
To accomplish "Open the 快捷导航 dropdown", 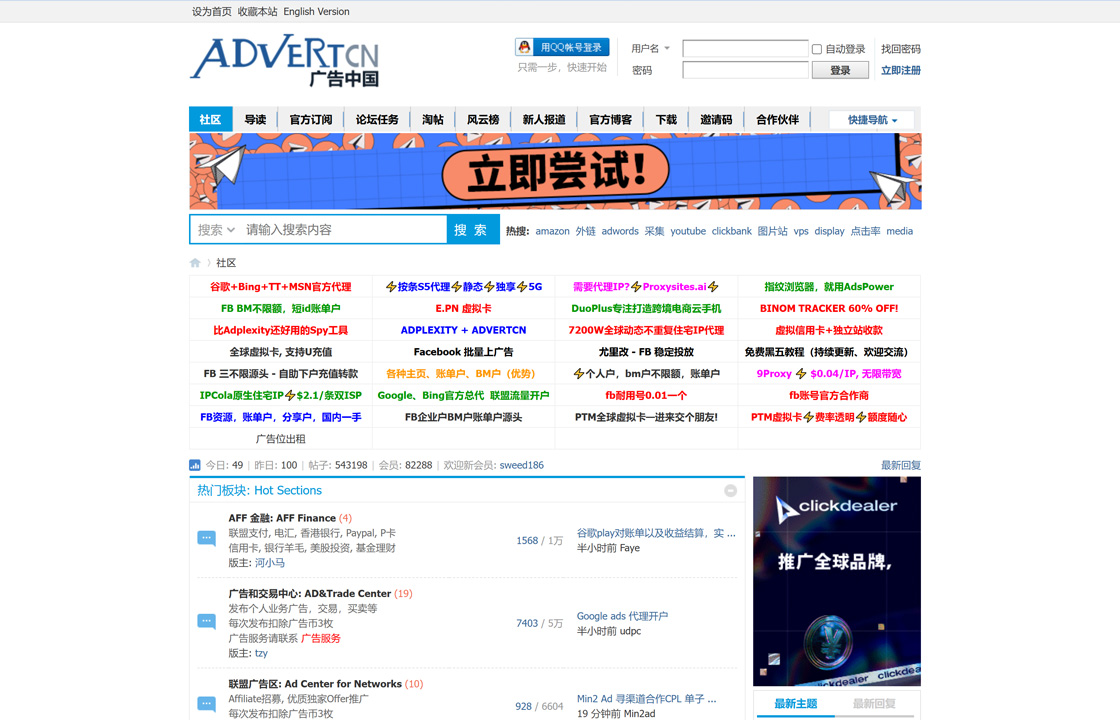I will 871,120.
